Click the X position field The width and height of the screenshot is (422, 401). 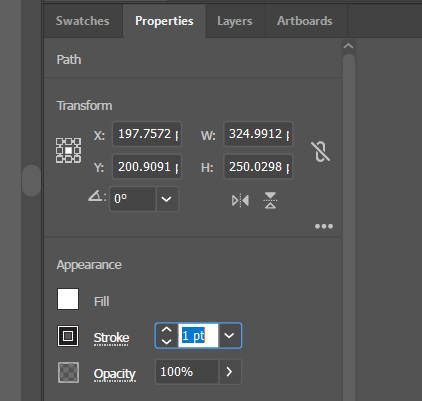pos(147,134)
